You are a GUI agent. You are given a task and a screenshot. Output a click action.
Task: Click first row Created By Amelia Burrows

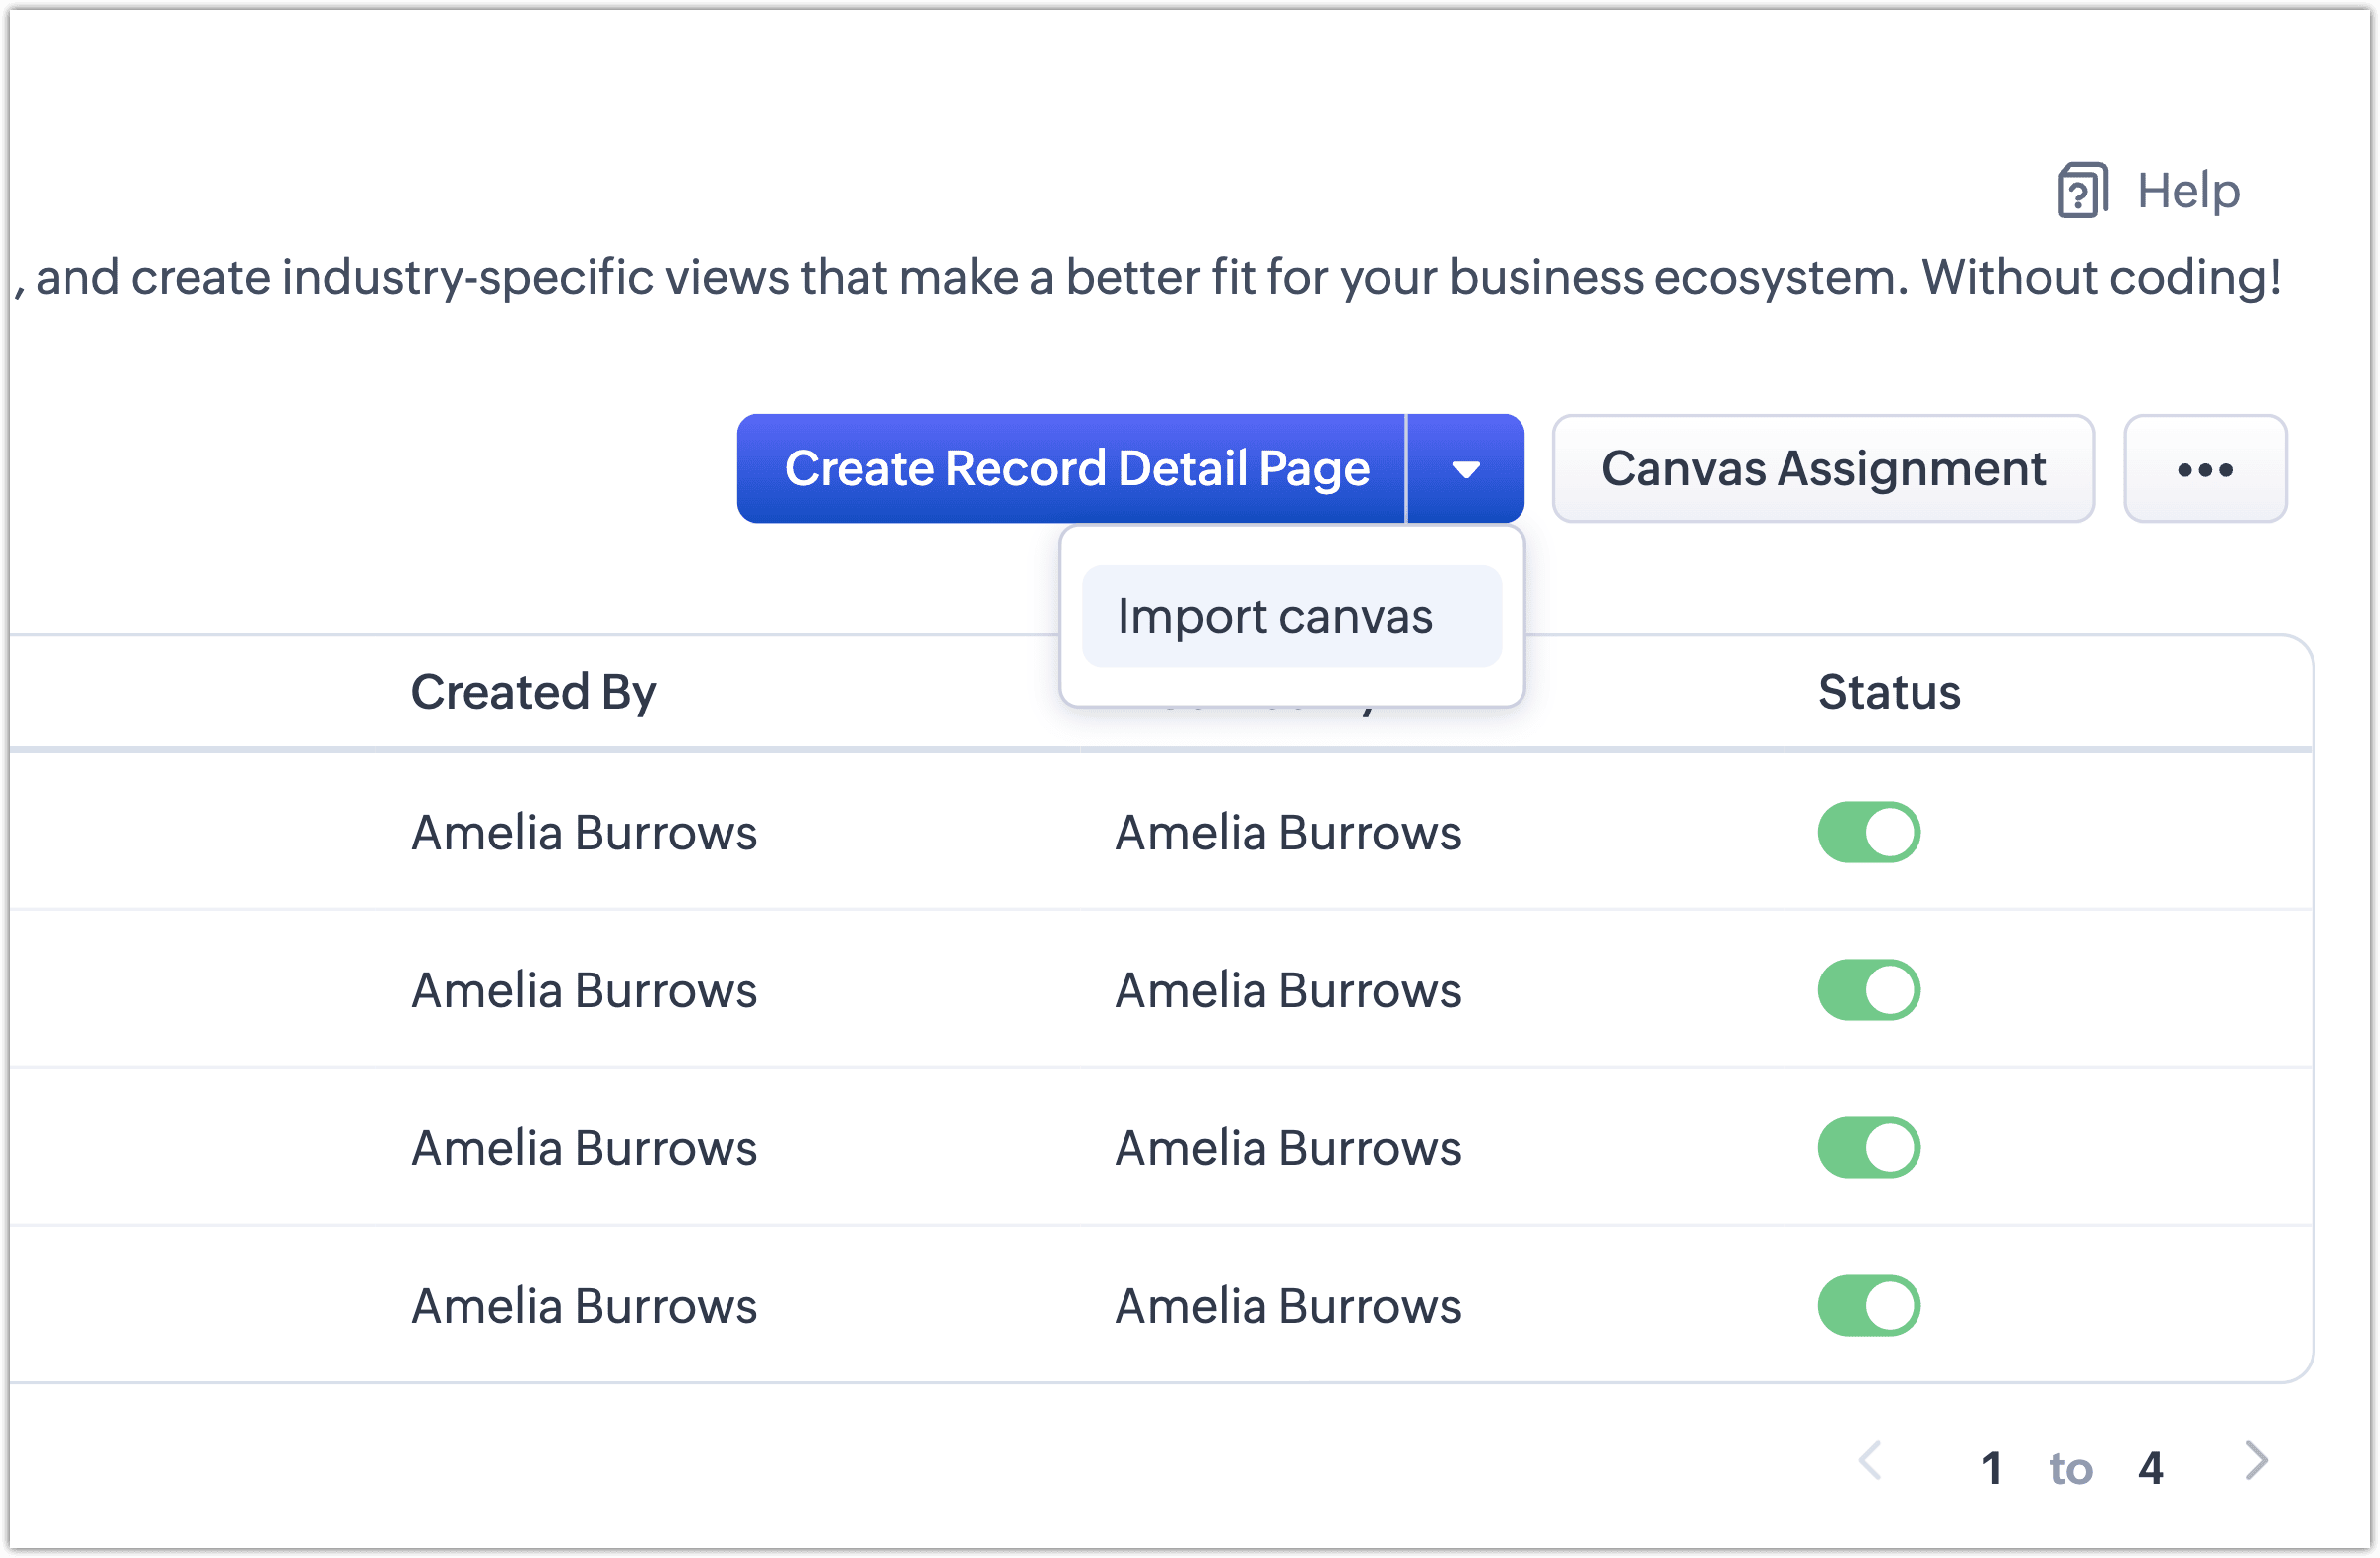584,833
